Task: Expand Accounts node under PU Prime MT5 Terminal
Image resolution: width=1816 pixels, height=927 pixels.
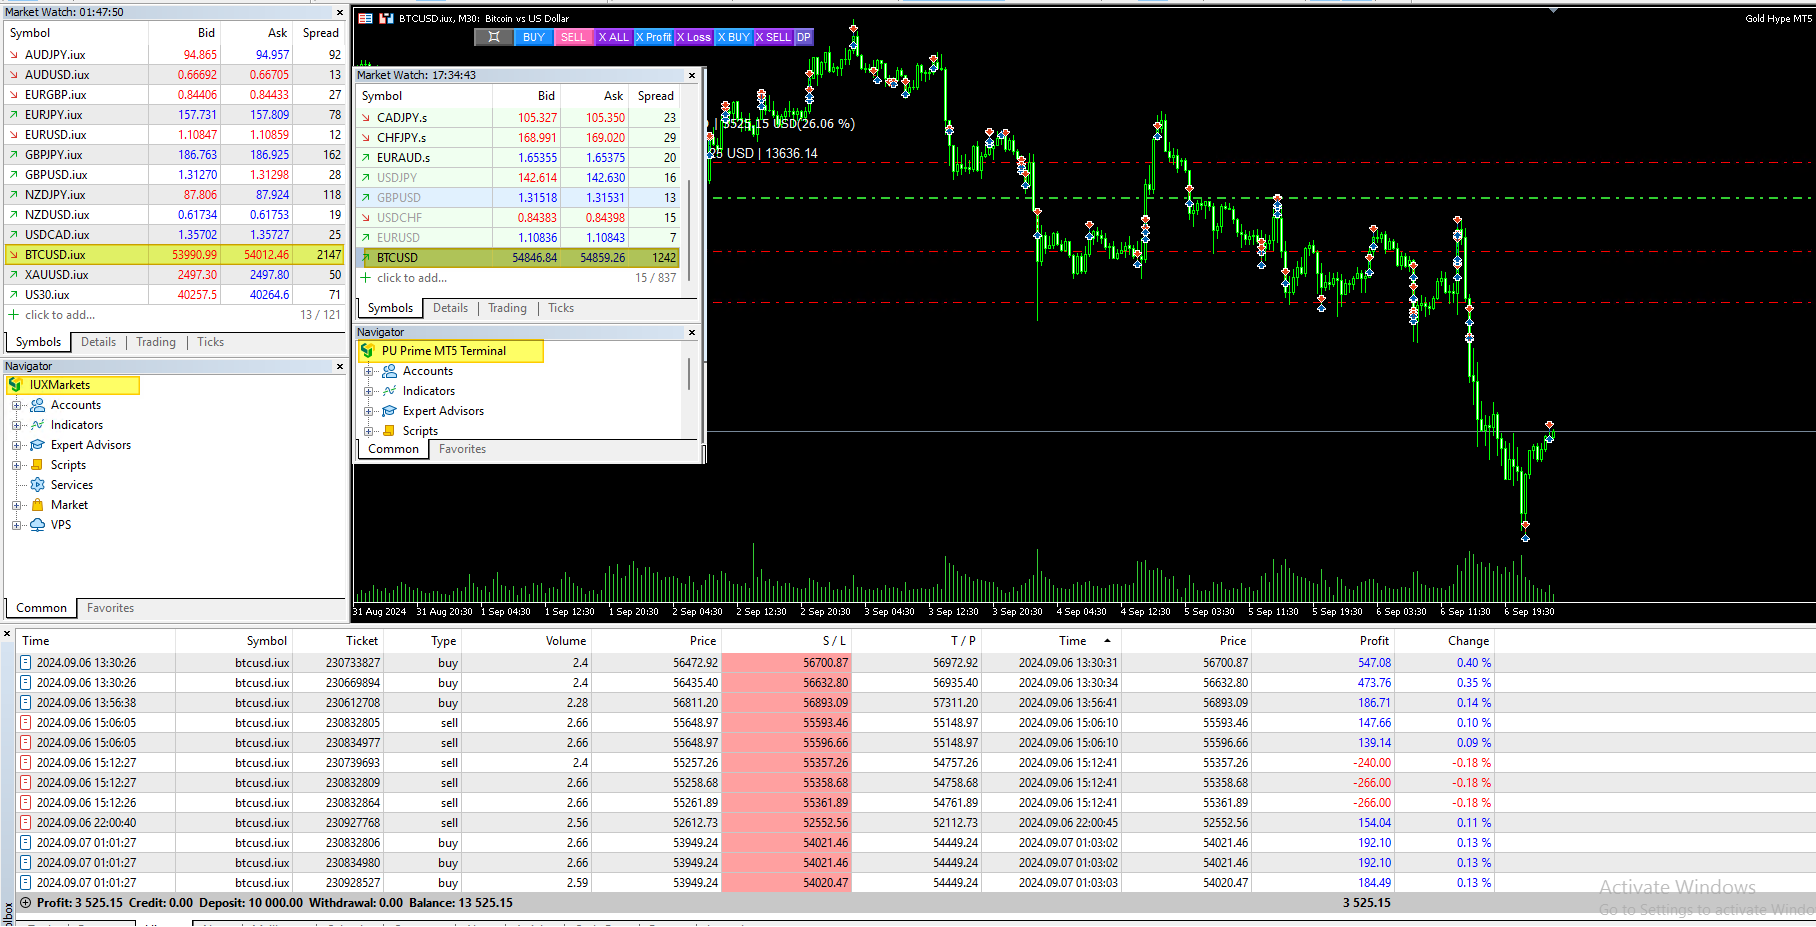Action: (369, 371)
